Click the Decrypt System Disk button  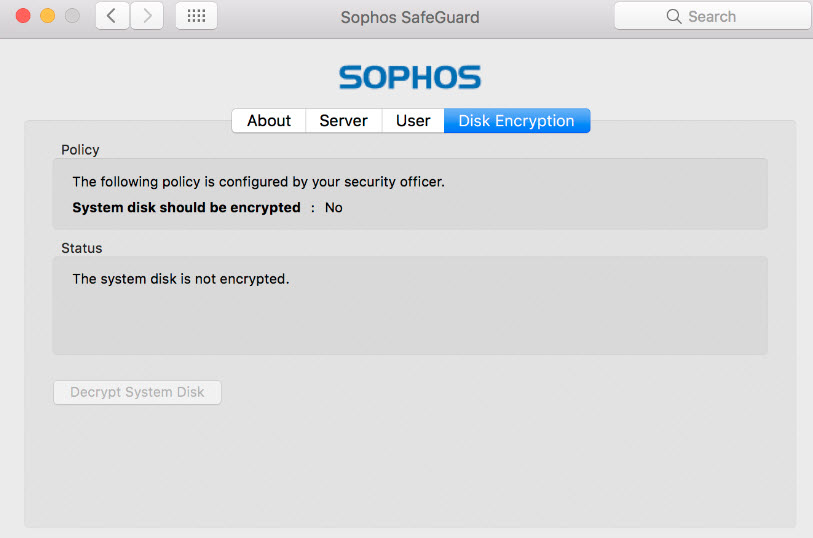(x=137, y=392)
